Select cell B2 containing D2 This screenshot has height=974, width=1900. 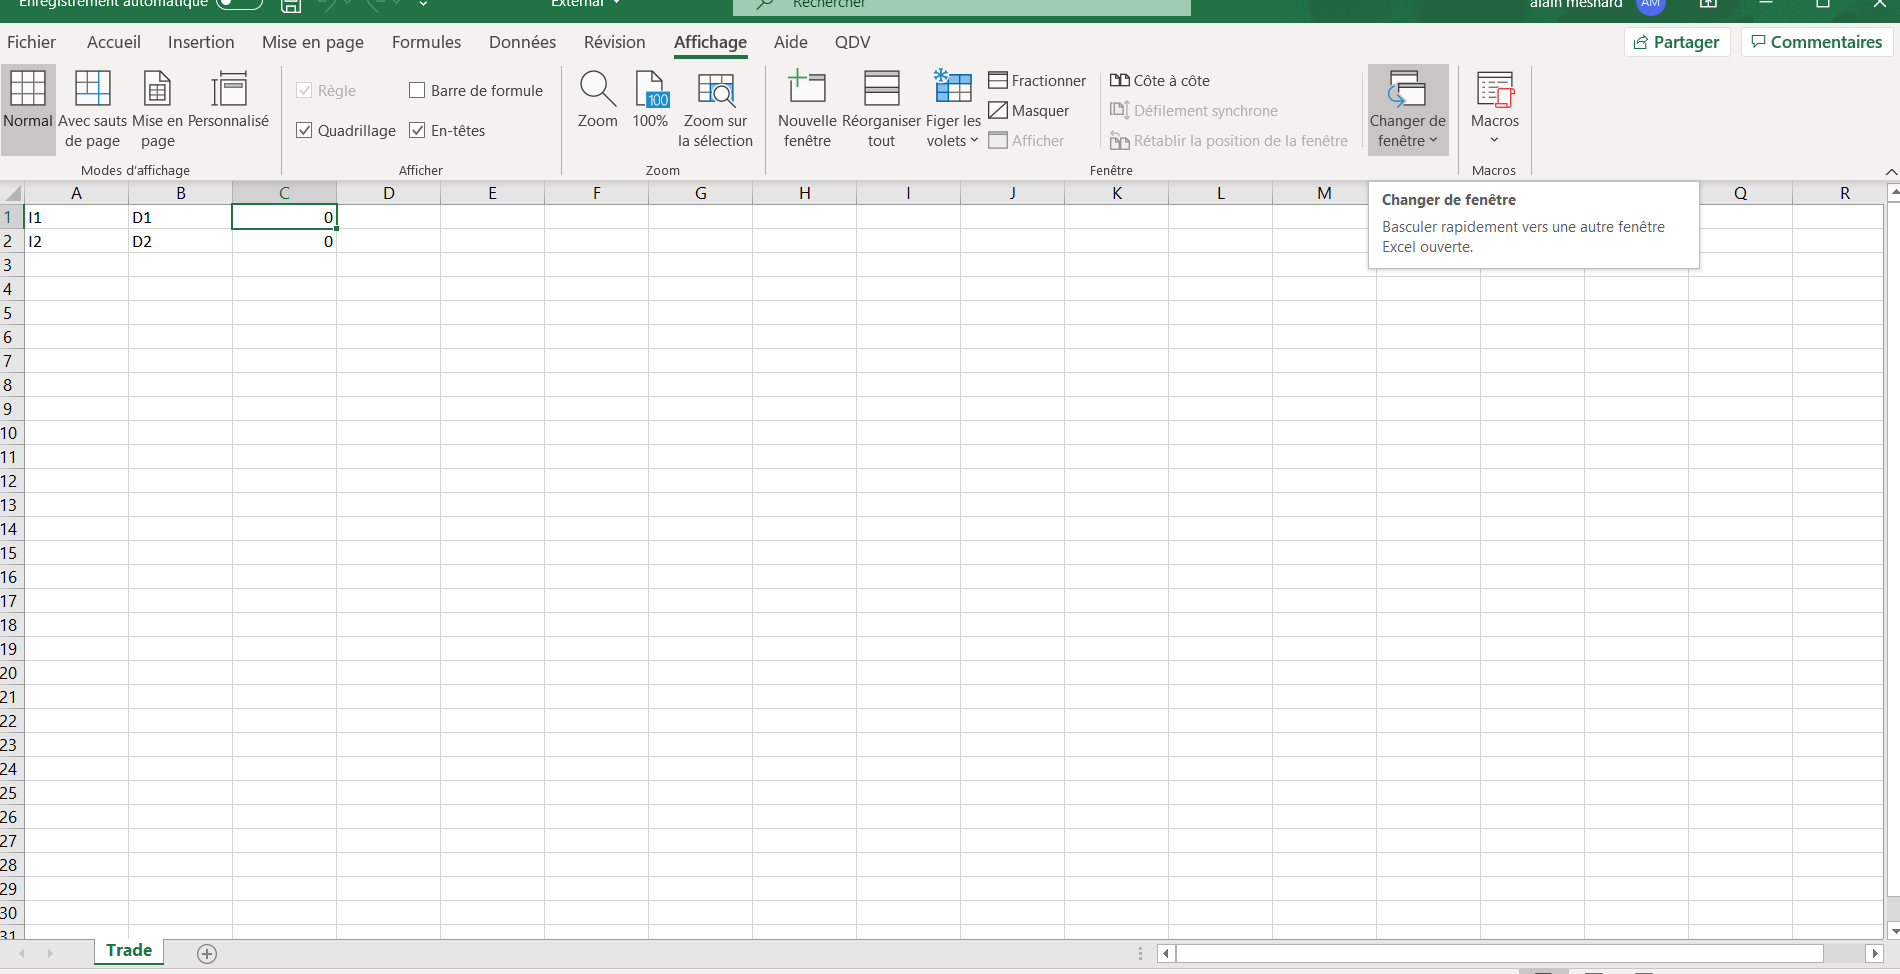[180, 241]
